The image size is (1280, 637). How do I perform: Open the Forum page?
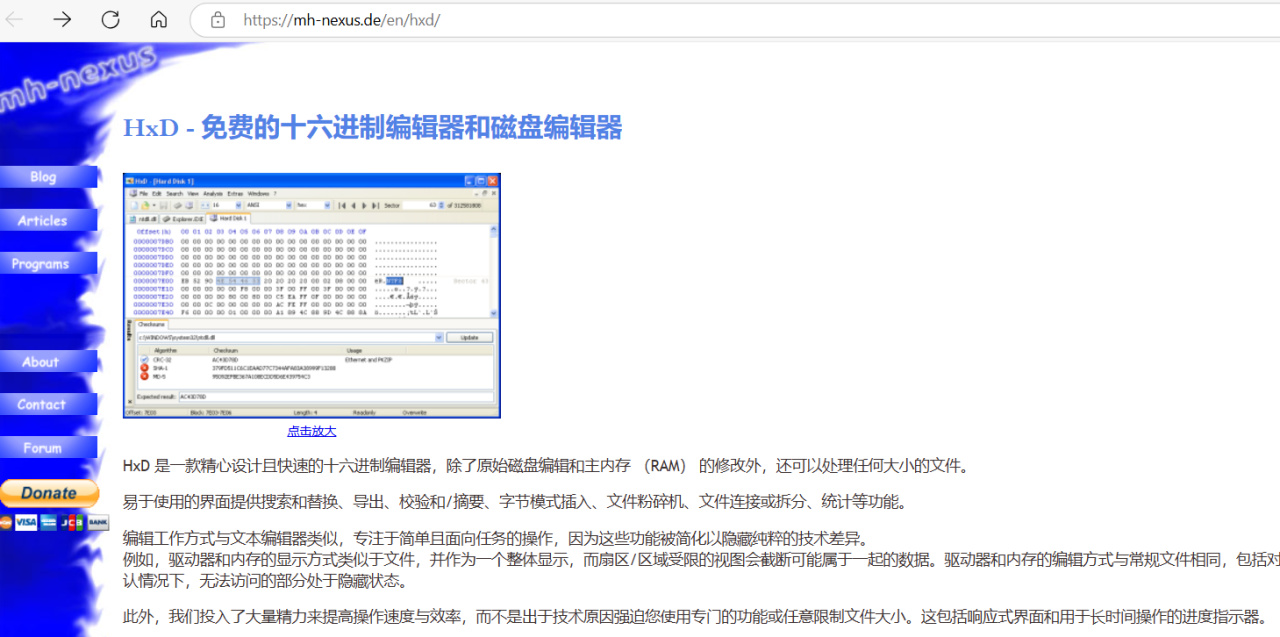[48, 448]
